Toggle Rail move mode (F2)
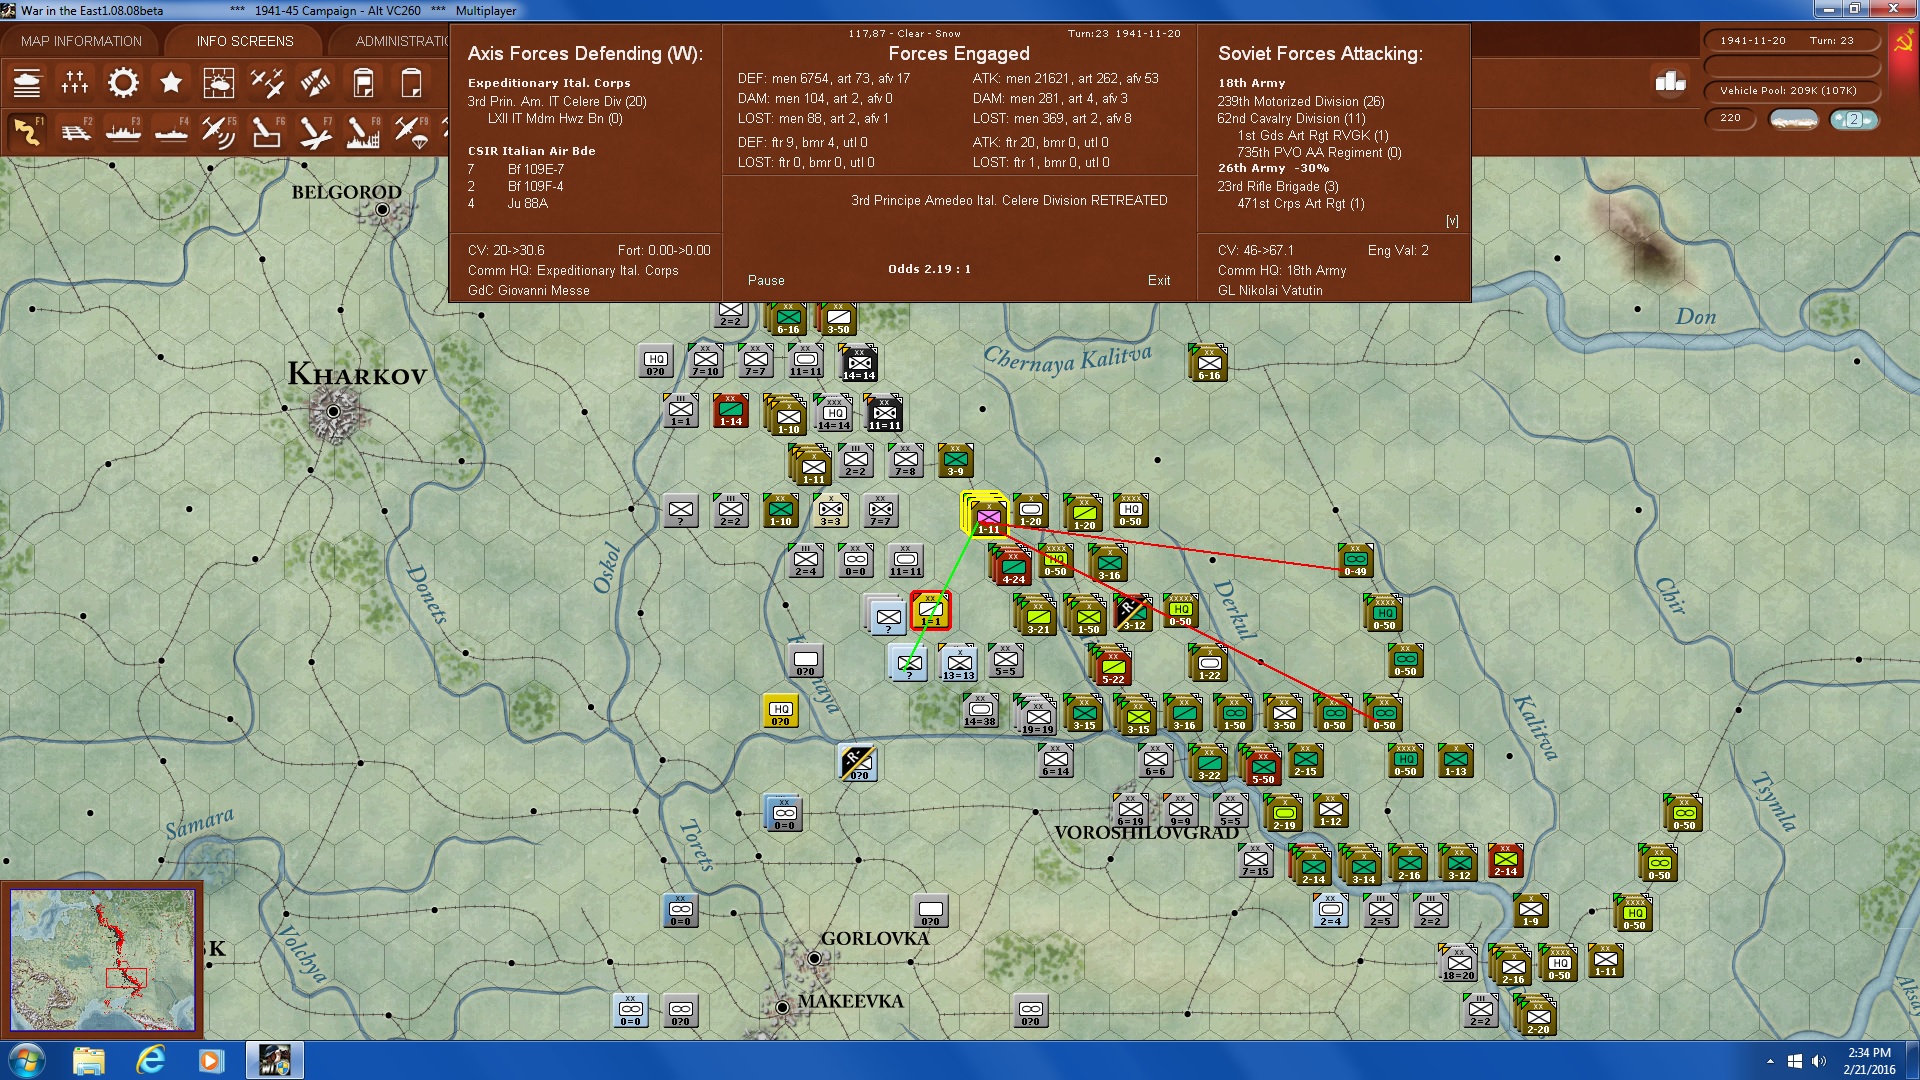 coord(75,132)
